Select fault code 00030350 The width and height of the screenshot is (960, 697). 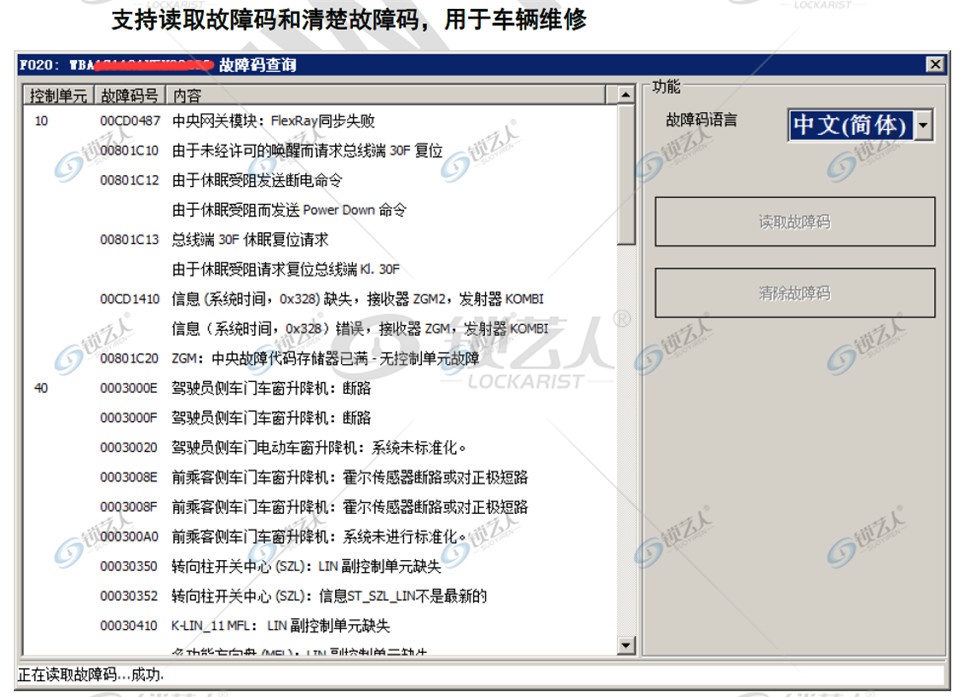pos(129,567)
